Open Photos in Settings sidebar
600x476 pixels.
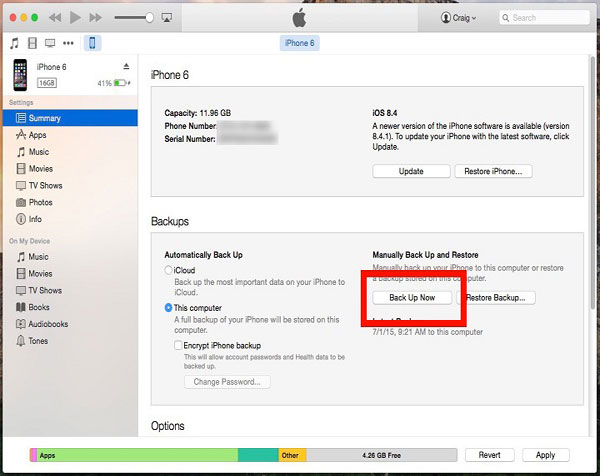(70, 202)
